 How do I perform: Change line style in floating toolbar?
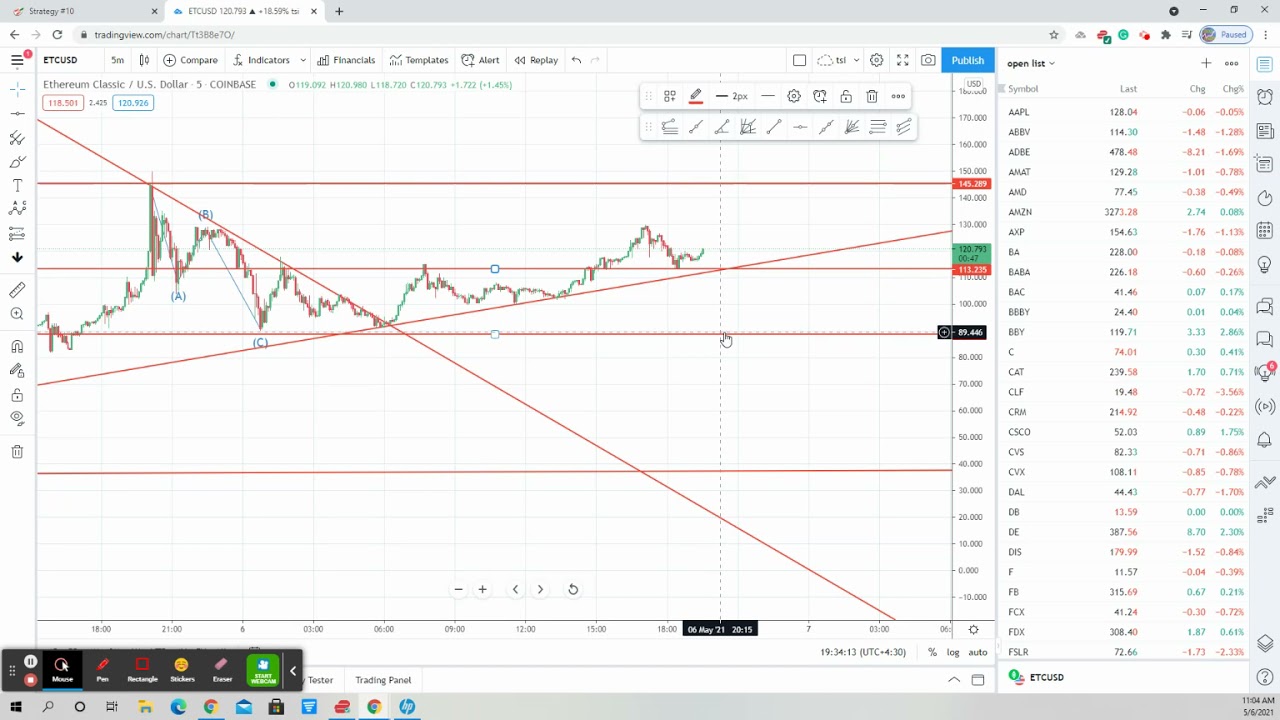tap(767, 96)
